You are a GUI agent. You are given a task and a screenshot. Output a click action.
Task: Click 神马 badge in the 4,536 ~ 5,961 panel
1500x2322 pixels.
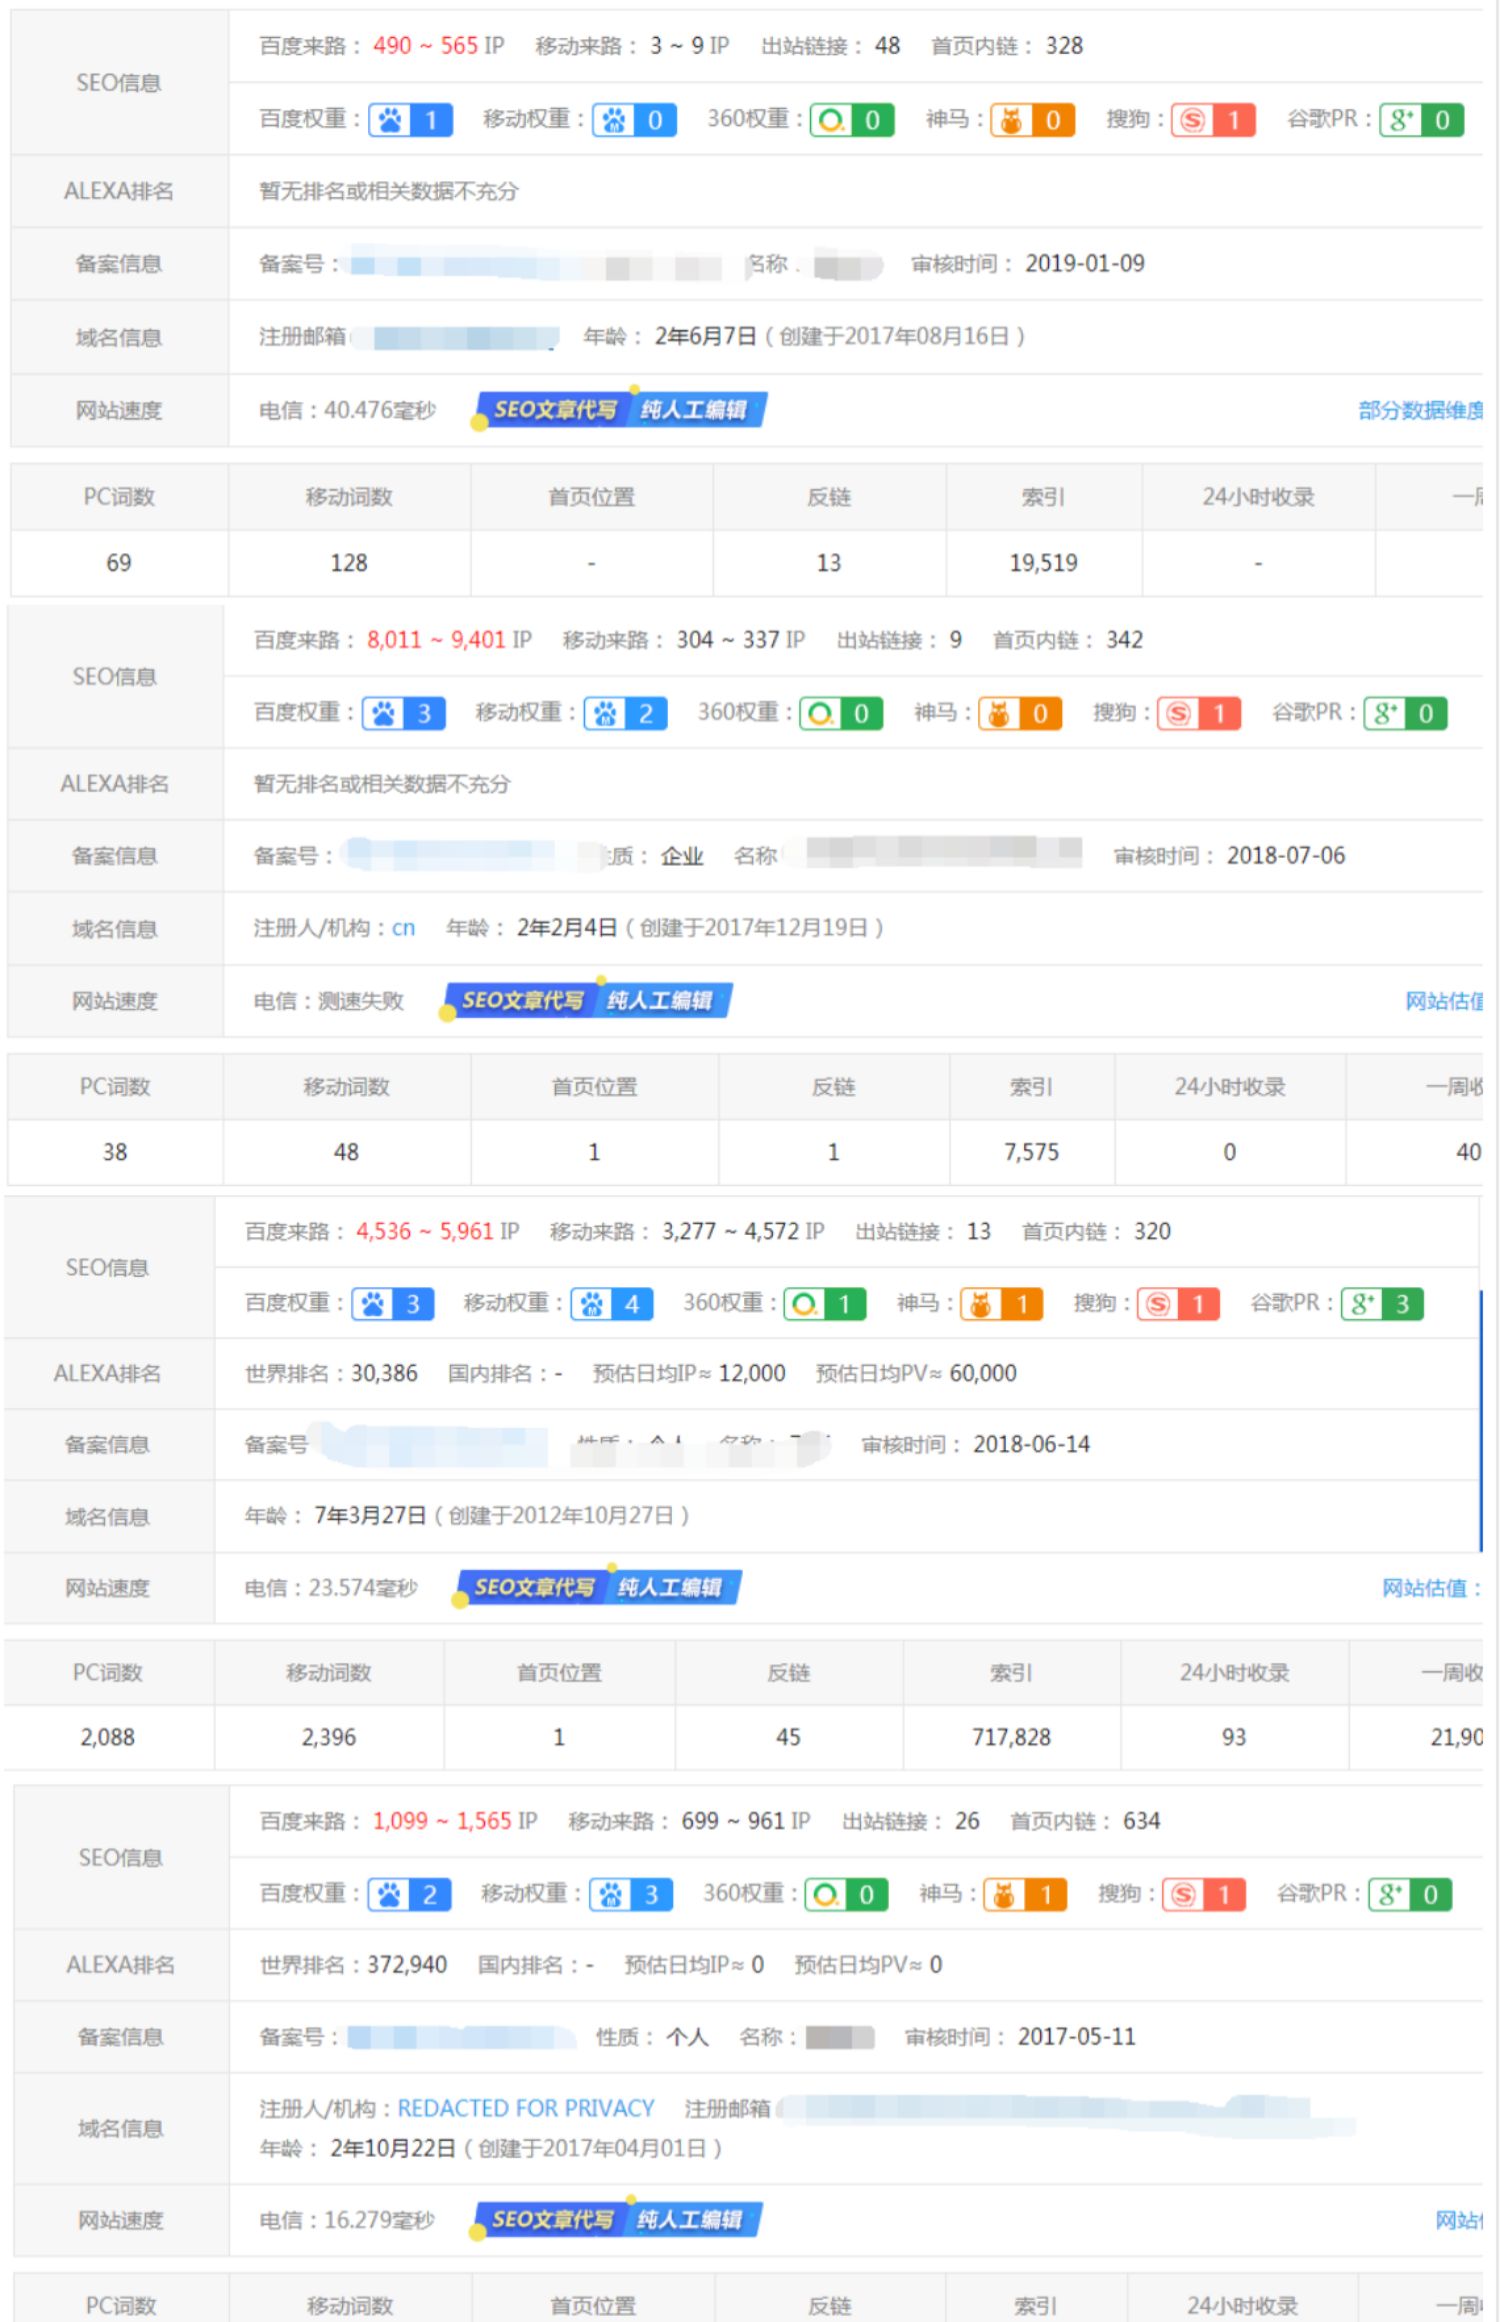(x=1001, y=1304)
